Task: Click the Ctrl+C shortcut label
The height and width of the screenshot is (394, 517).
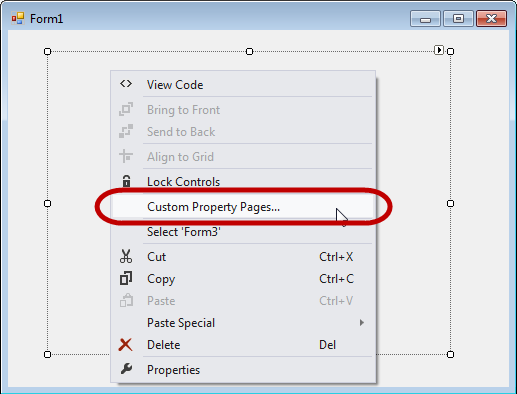Action: (x=336, y=279)
